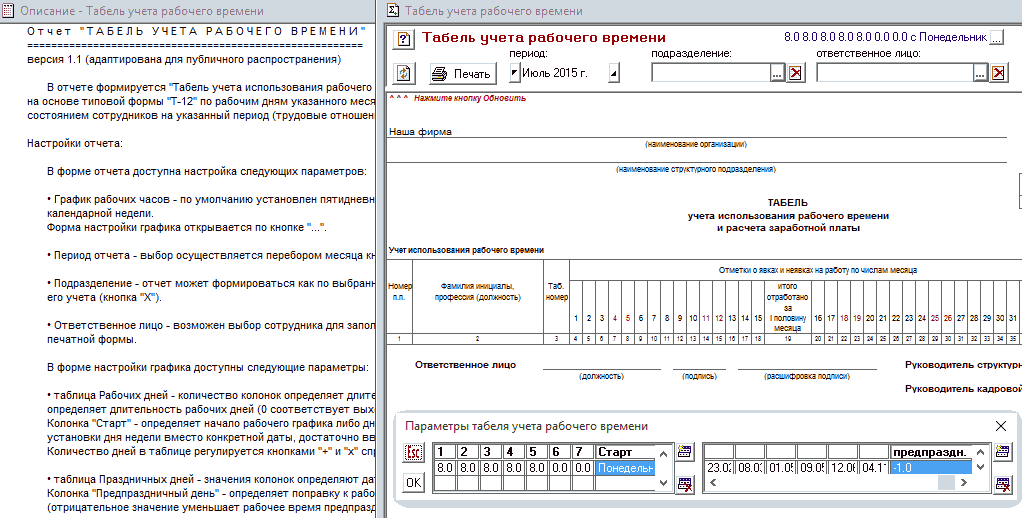Click the 12.06 holiday date cell
Image resolution: width=1022 pixels, height=518 pixels.
point(843,467)
